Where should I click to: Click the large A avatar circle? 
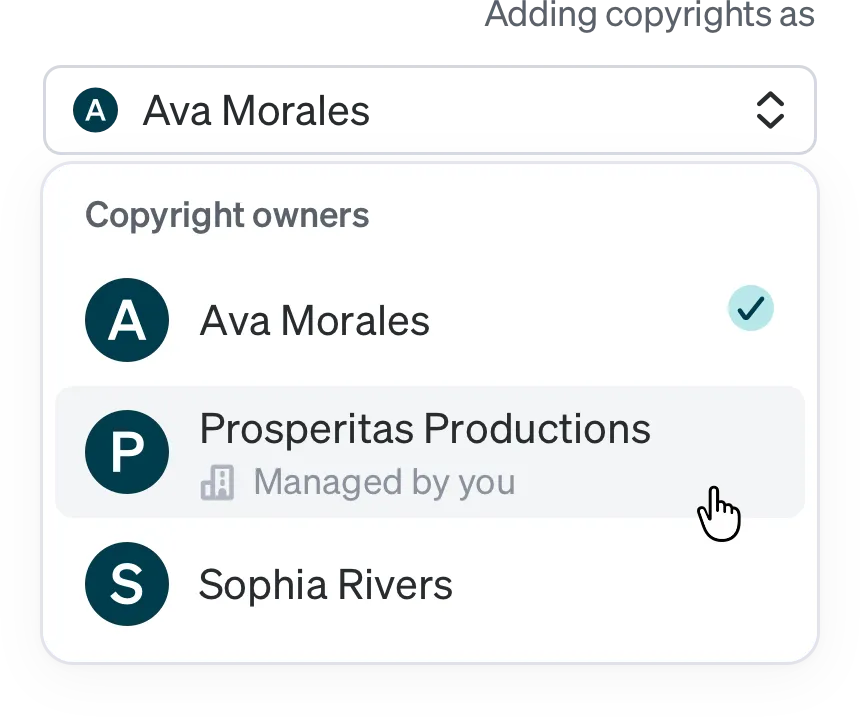(127, 320)
